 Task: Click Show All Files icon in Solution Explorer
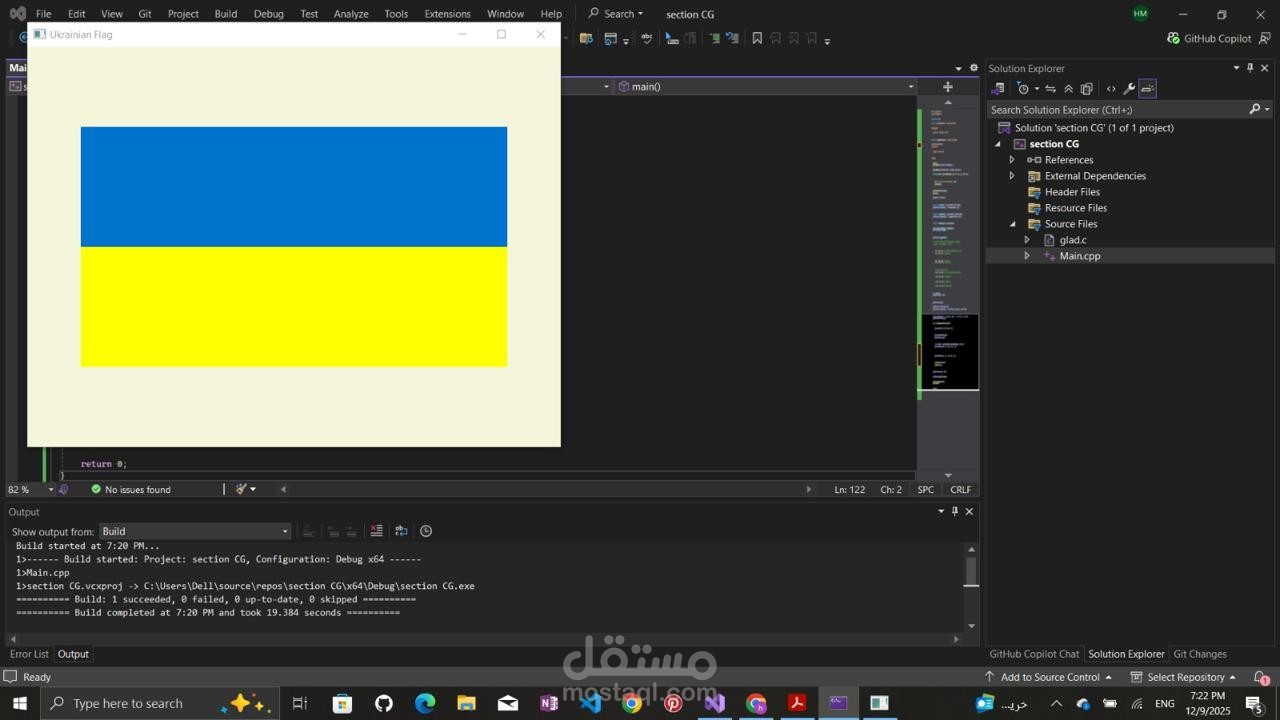click(1087, 88)
